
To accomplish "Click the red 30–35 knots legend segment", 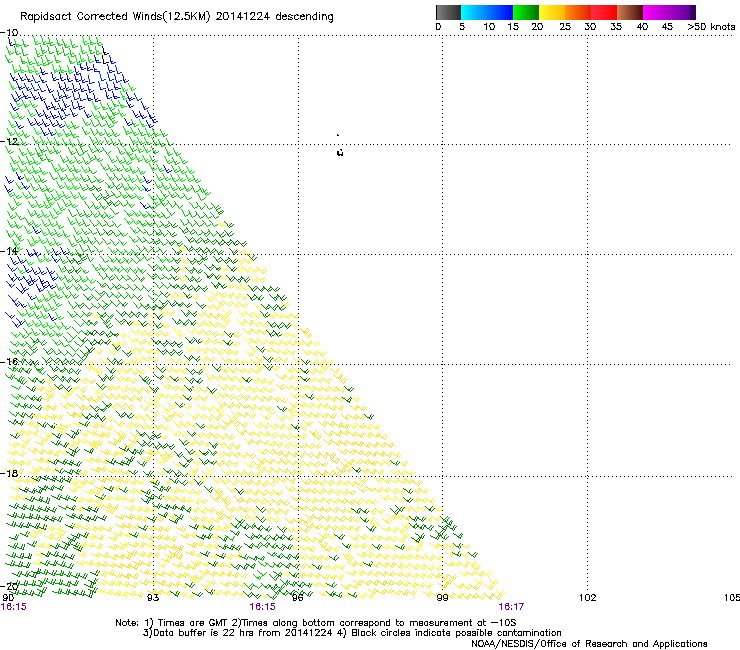I will 604,12.
